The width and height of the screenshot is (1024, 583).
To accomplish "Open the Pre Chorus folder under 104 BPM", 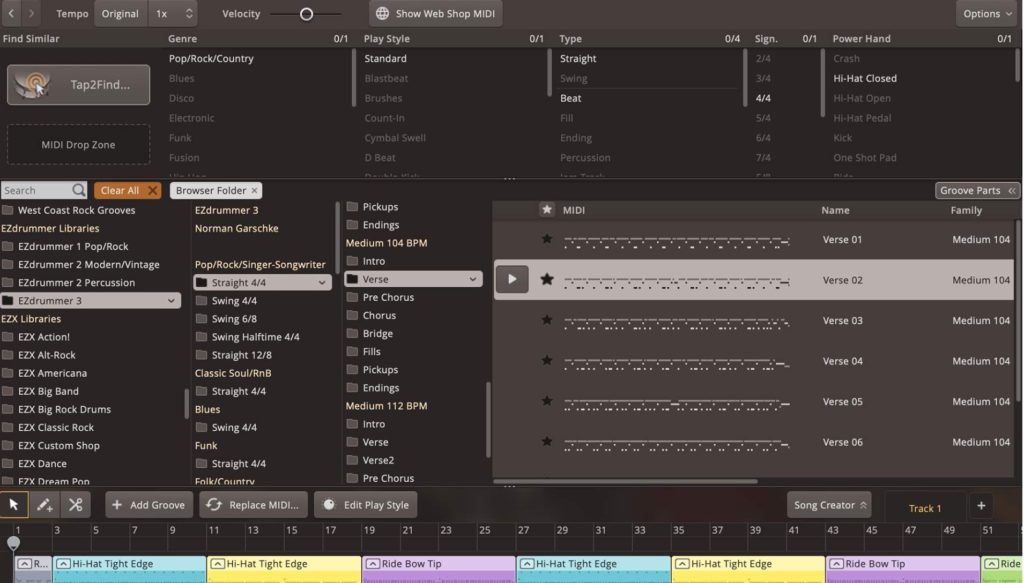I will click(388, 297).
